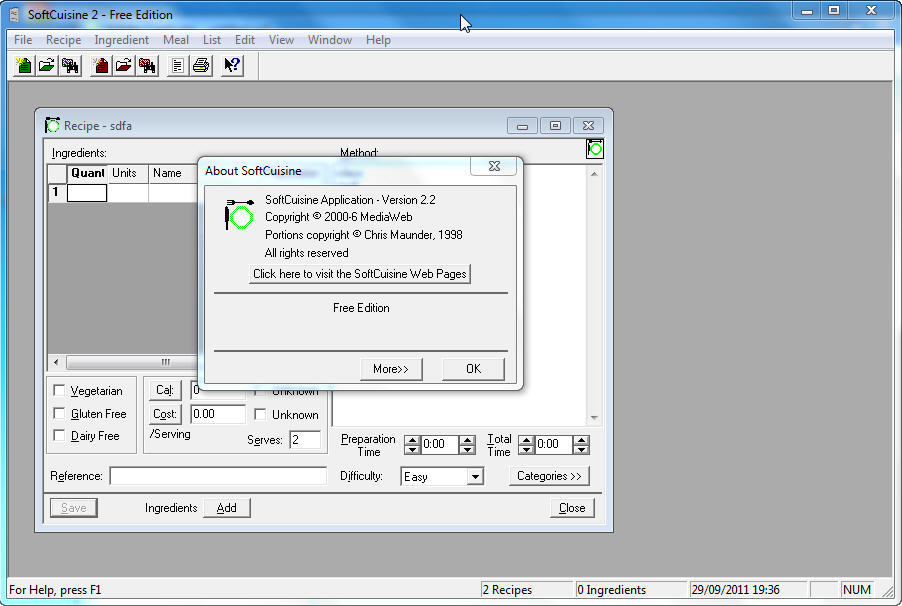Search recipes with green binoculars icon

point(70,66)
